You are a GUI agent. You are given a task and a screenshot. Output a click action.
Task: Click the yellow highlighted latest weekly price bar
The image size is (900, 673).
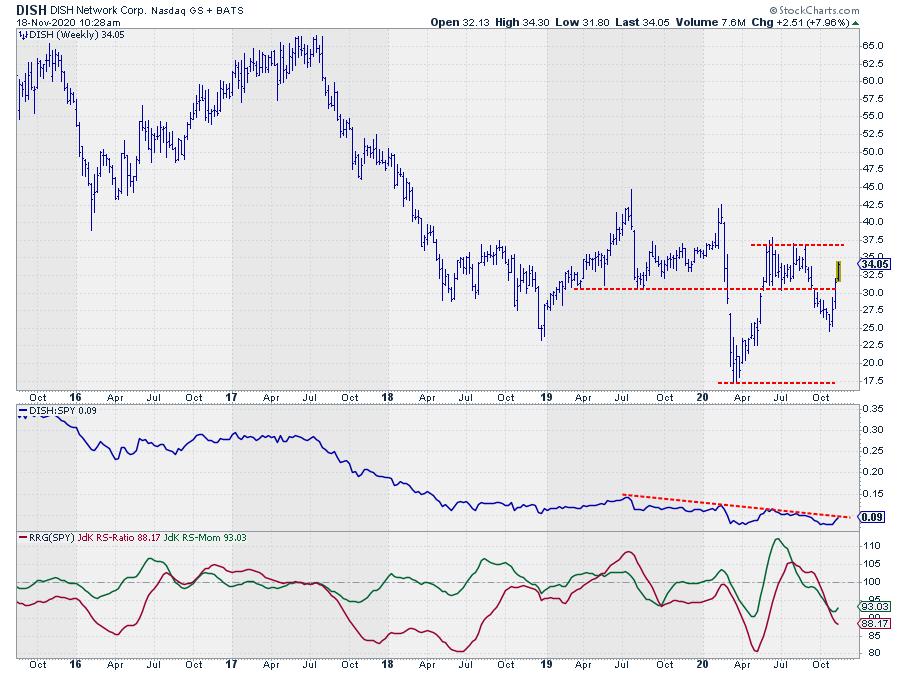[x=838, y=270]
